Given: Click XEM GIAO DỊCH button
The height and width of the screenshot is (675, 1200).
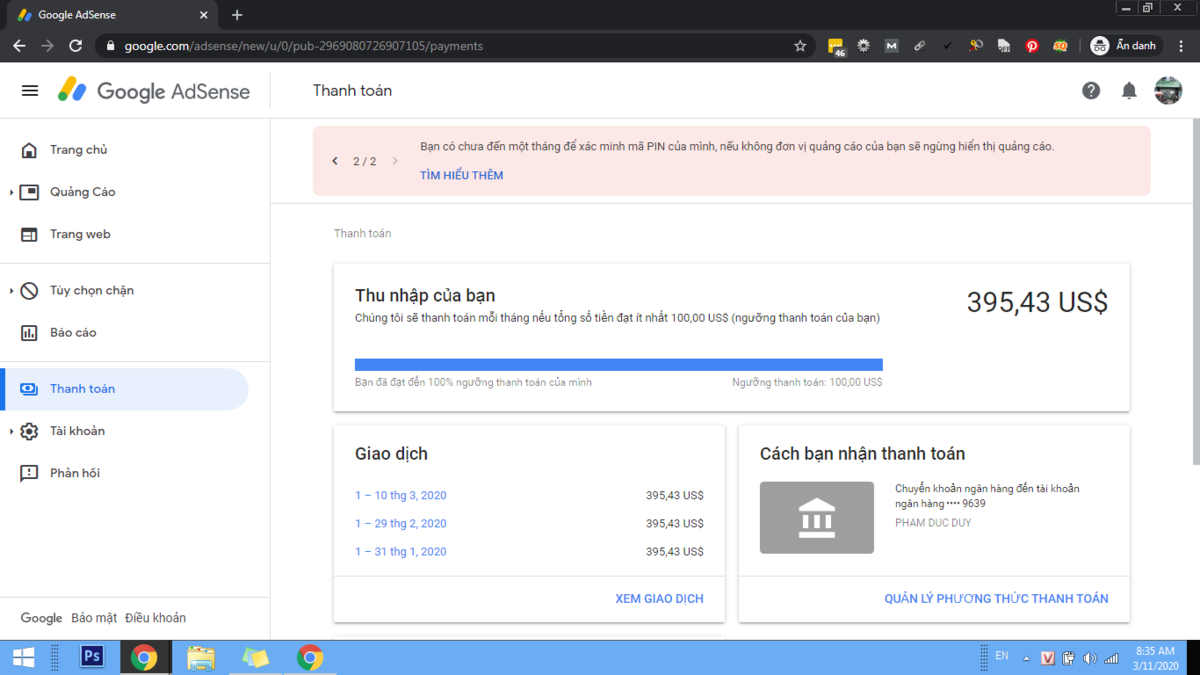Looking at the screenshot, I should (659, 599).
